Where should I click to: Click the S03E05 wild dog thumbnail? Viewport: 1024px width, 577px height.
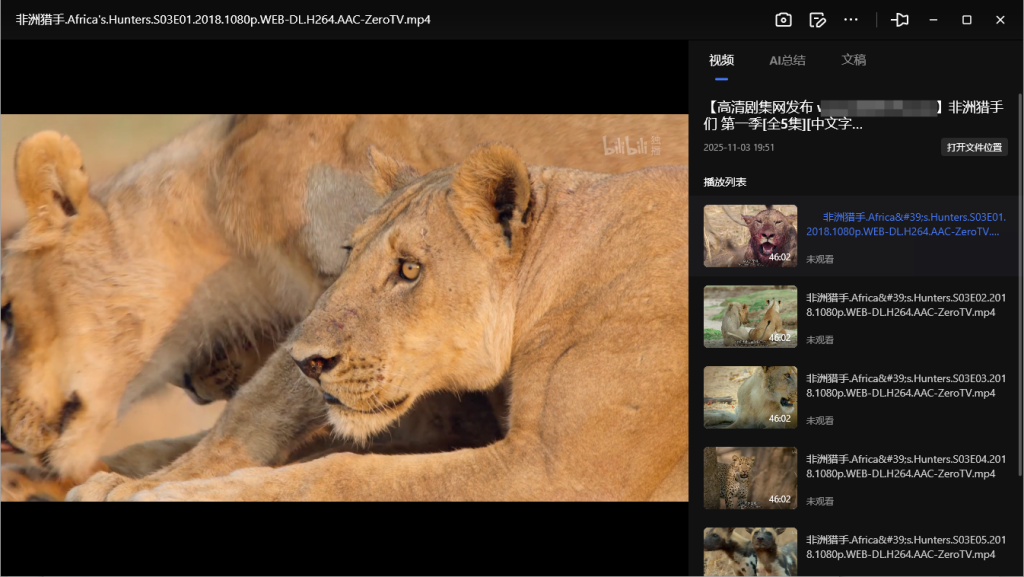[750, 551]
